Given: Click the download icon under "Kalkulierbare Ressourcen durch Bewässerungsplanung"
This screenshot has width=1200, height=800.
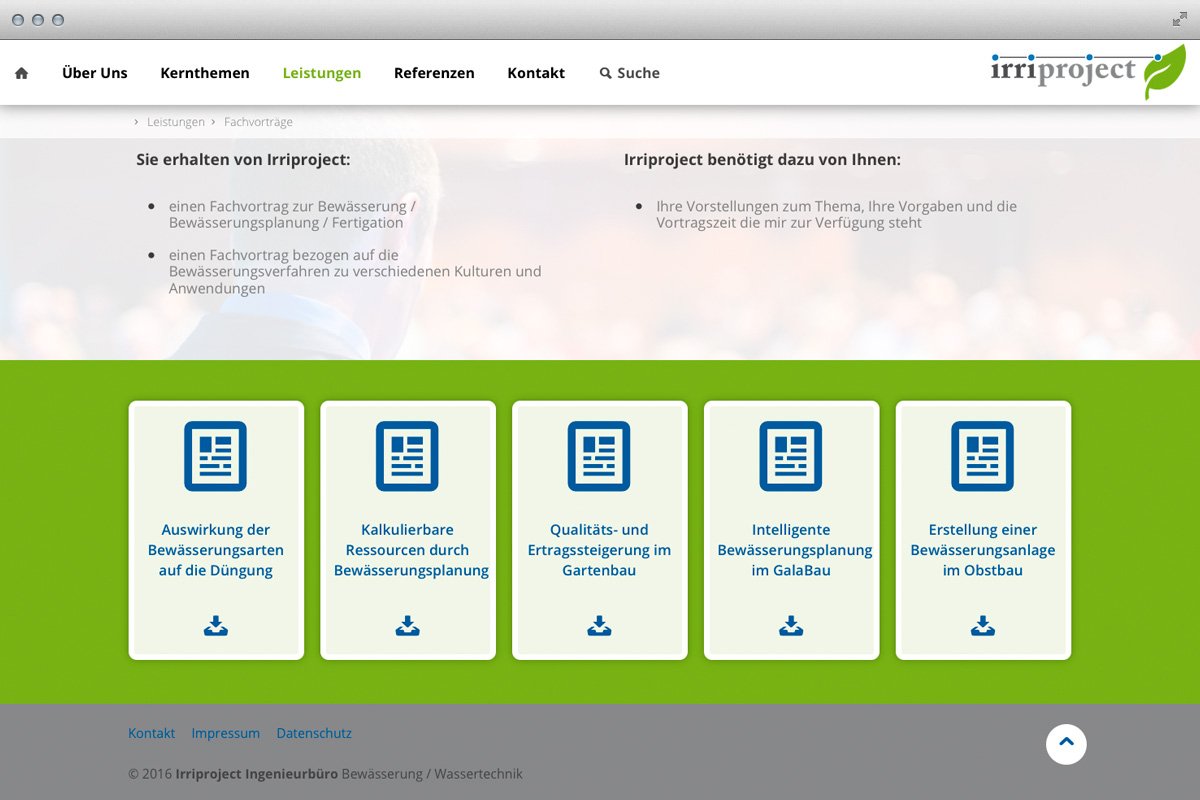Looking at the screenshot, I should click(407, 625).
